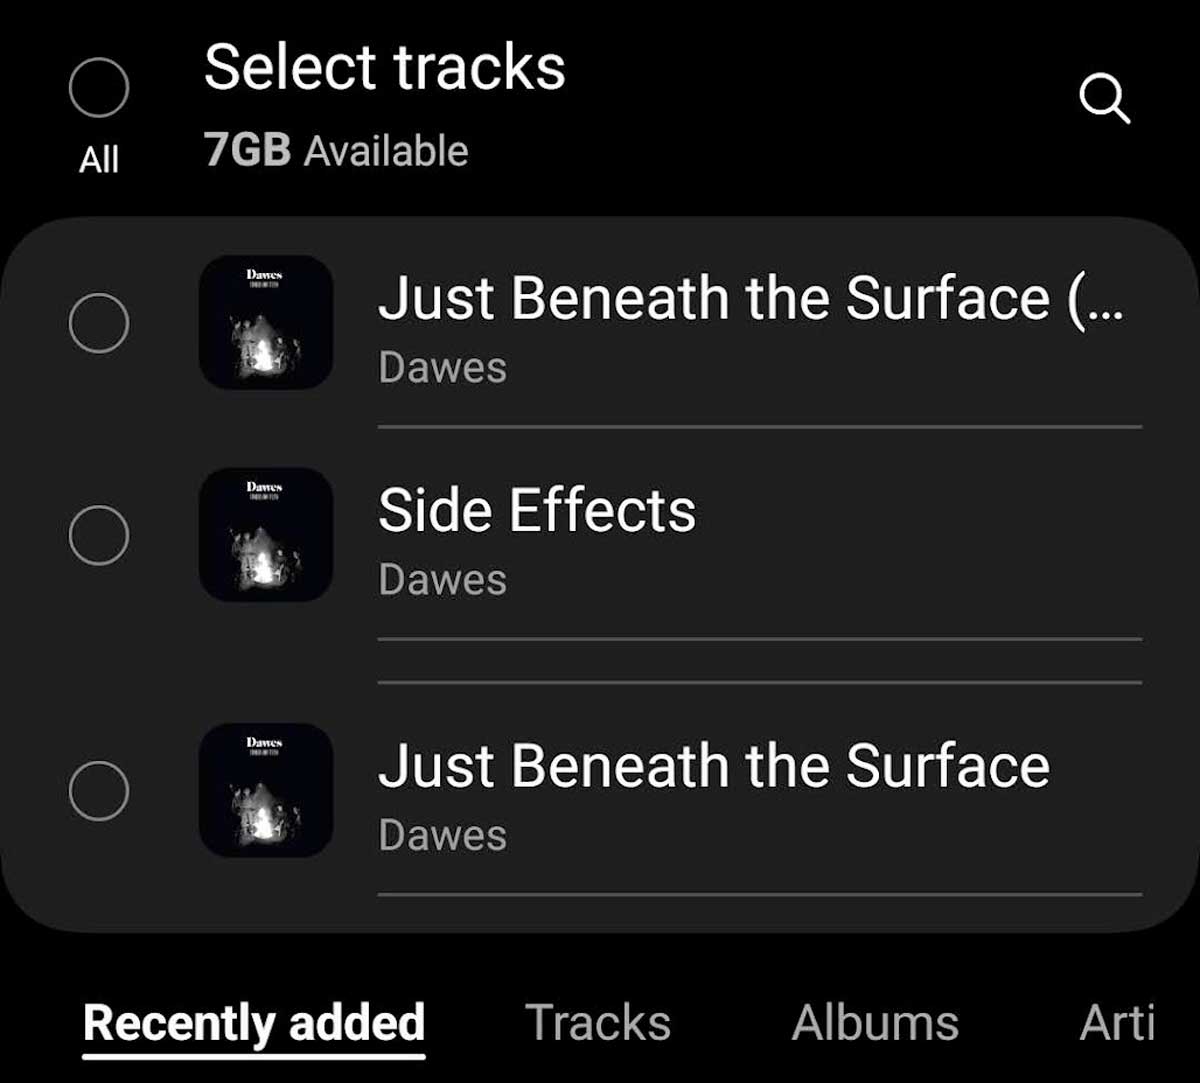This screenshot has height=1083, width=1200.
Task: Tick the bottom Just Beneath the Surface track circle
Action: (x=97, y=790)
